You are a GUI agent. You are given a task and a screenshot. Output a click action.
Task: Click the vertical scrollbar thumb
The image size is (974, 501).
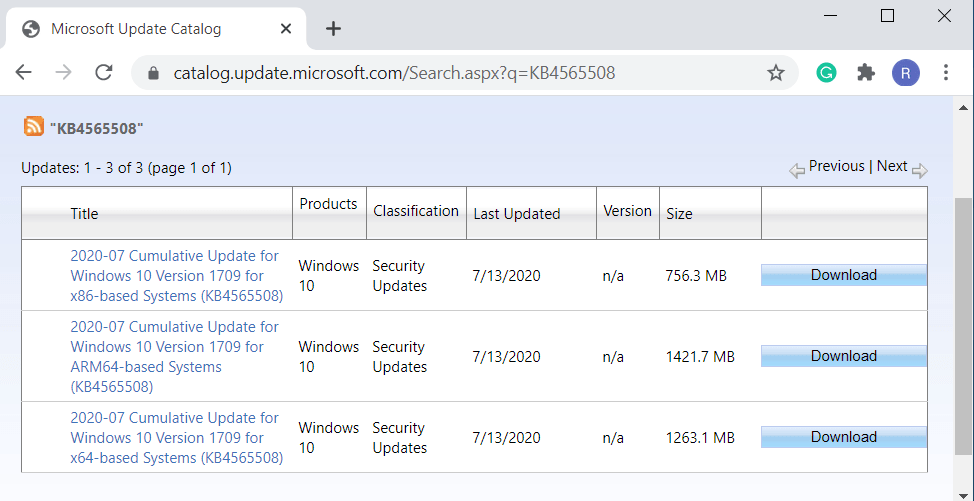[963, 327]
